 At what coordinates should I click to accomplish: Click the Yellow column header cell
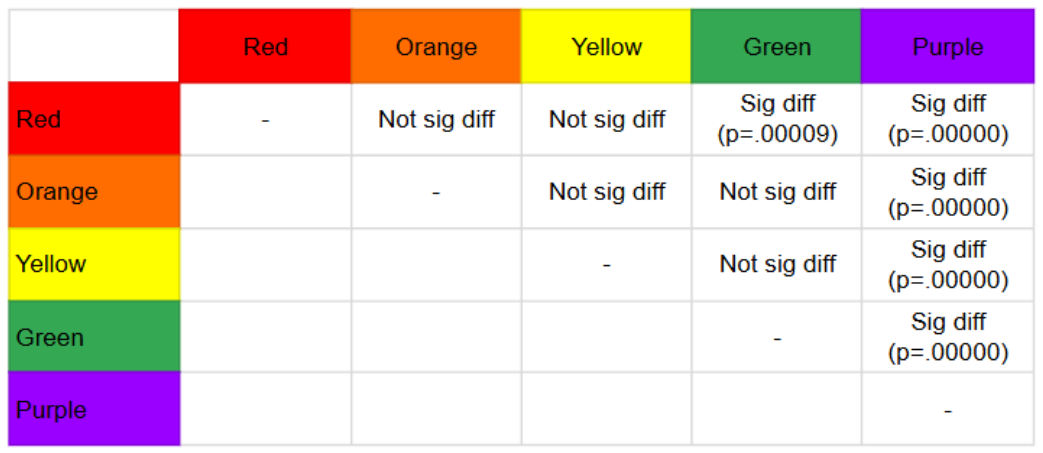click(607, 46)
